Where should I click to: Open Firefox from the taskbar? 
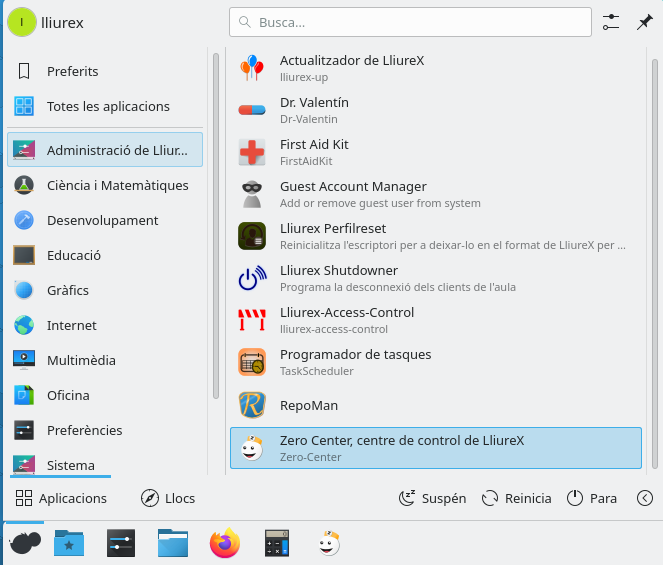pos(225,543)
